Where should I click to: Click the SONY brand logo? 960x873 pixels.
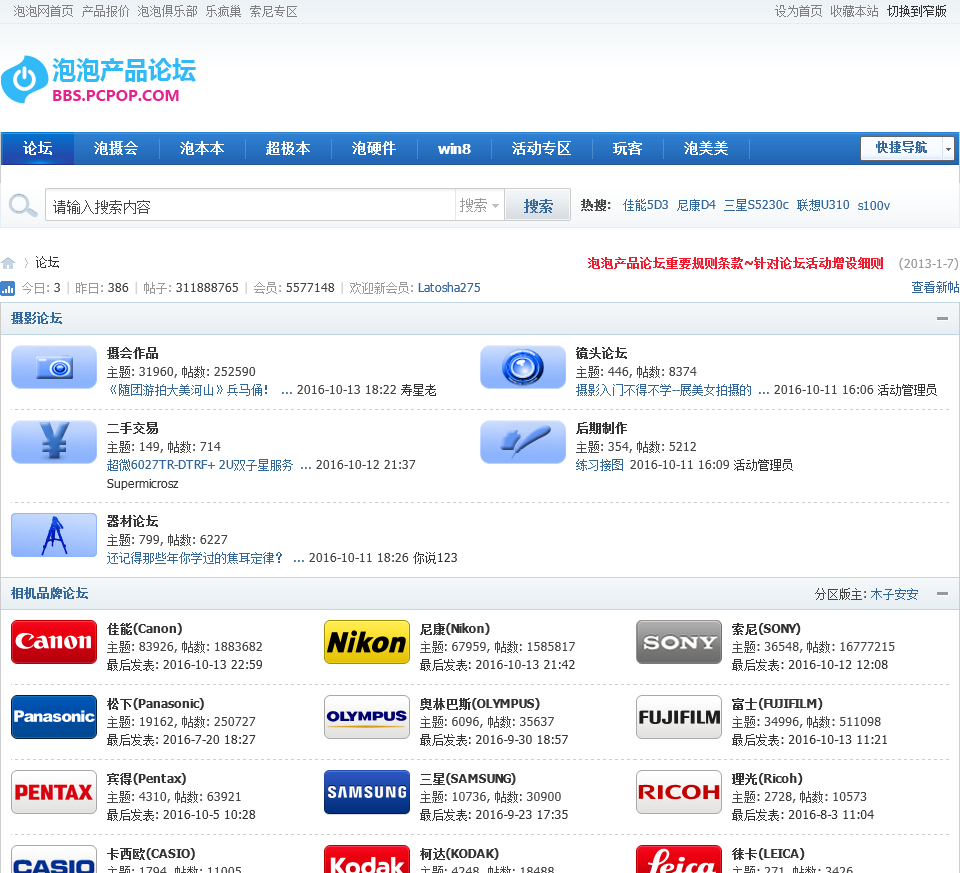pyautogui.click(x=679, y=642)
